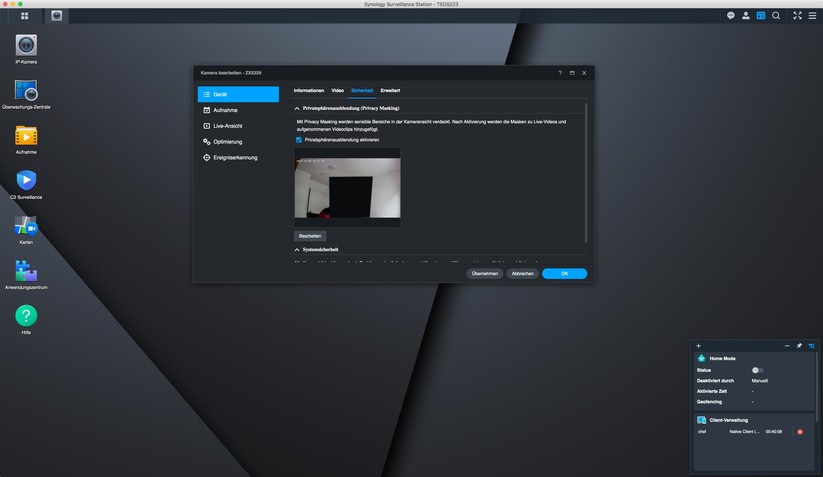Click the help question mark in dialog
823x477 pixels.
coord(560,73)
